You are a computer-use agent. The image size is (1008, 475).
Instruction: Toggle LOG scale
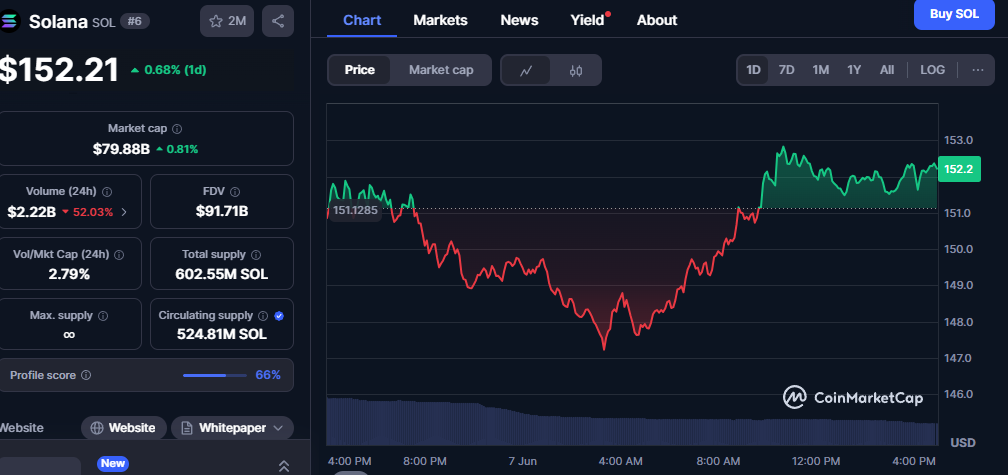(932, 69)
